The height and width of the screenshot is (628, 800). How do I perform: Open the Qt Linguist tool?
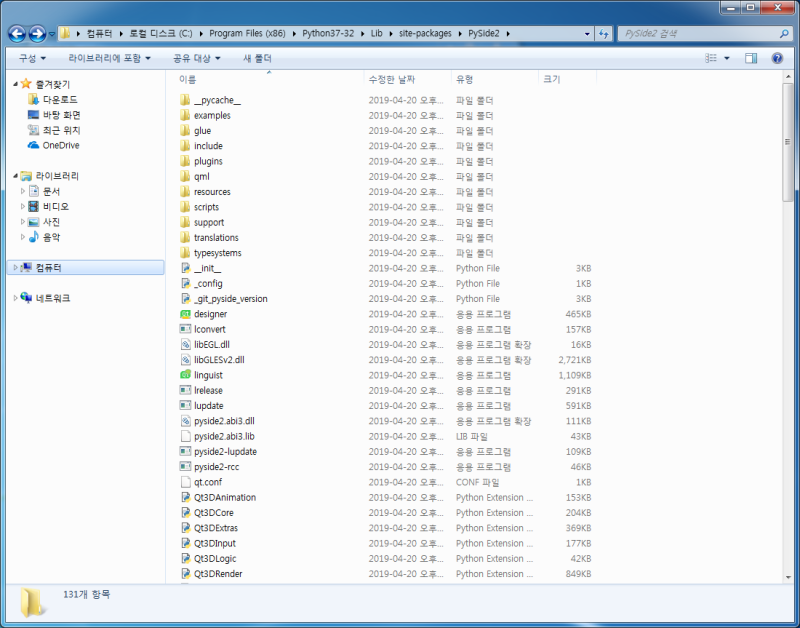pos(210,375)
